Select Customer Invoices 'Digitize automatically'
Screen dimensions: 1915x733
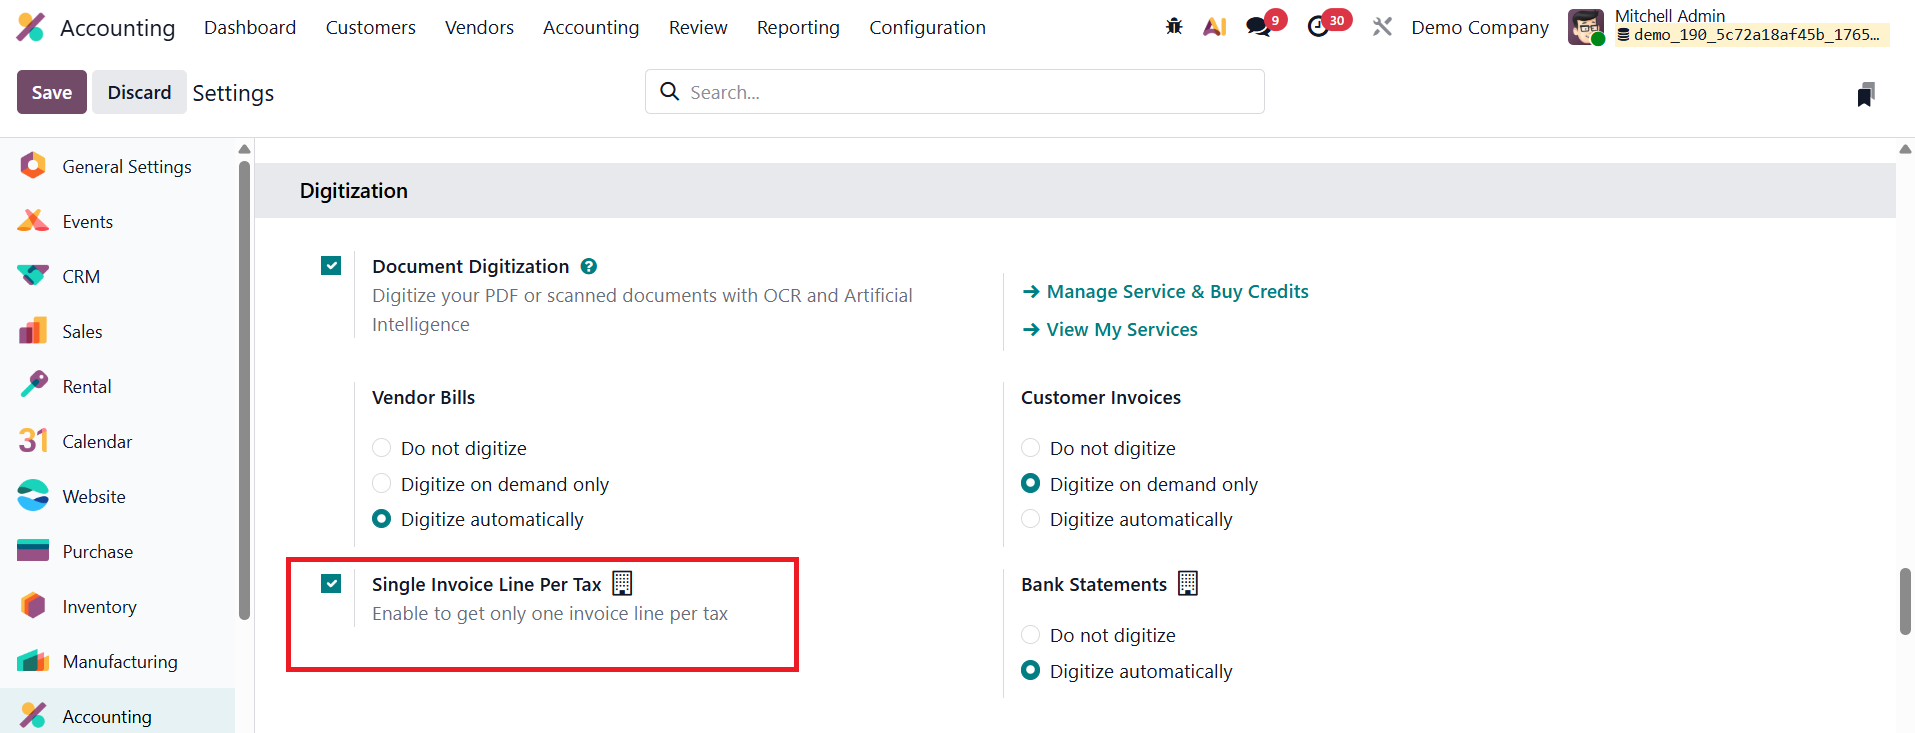coord(1030,519)
